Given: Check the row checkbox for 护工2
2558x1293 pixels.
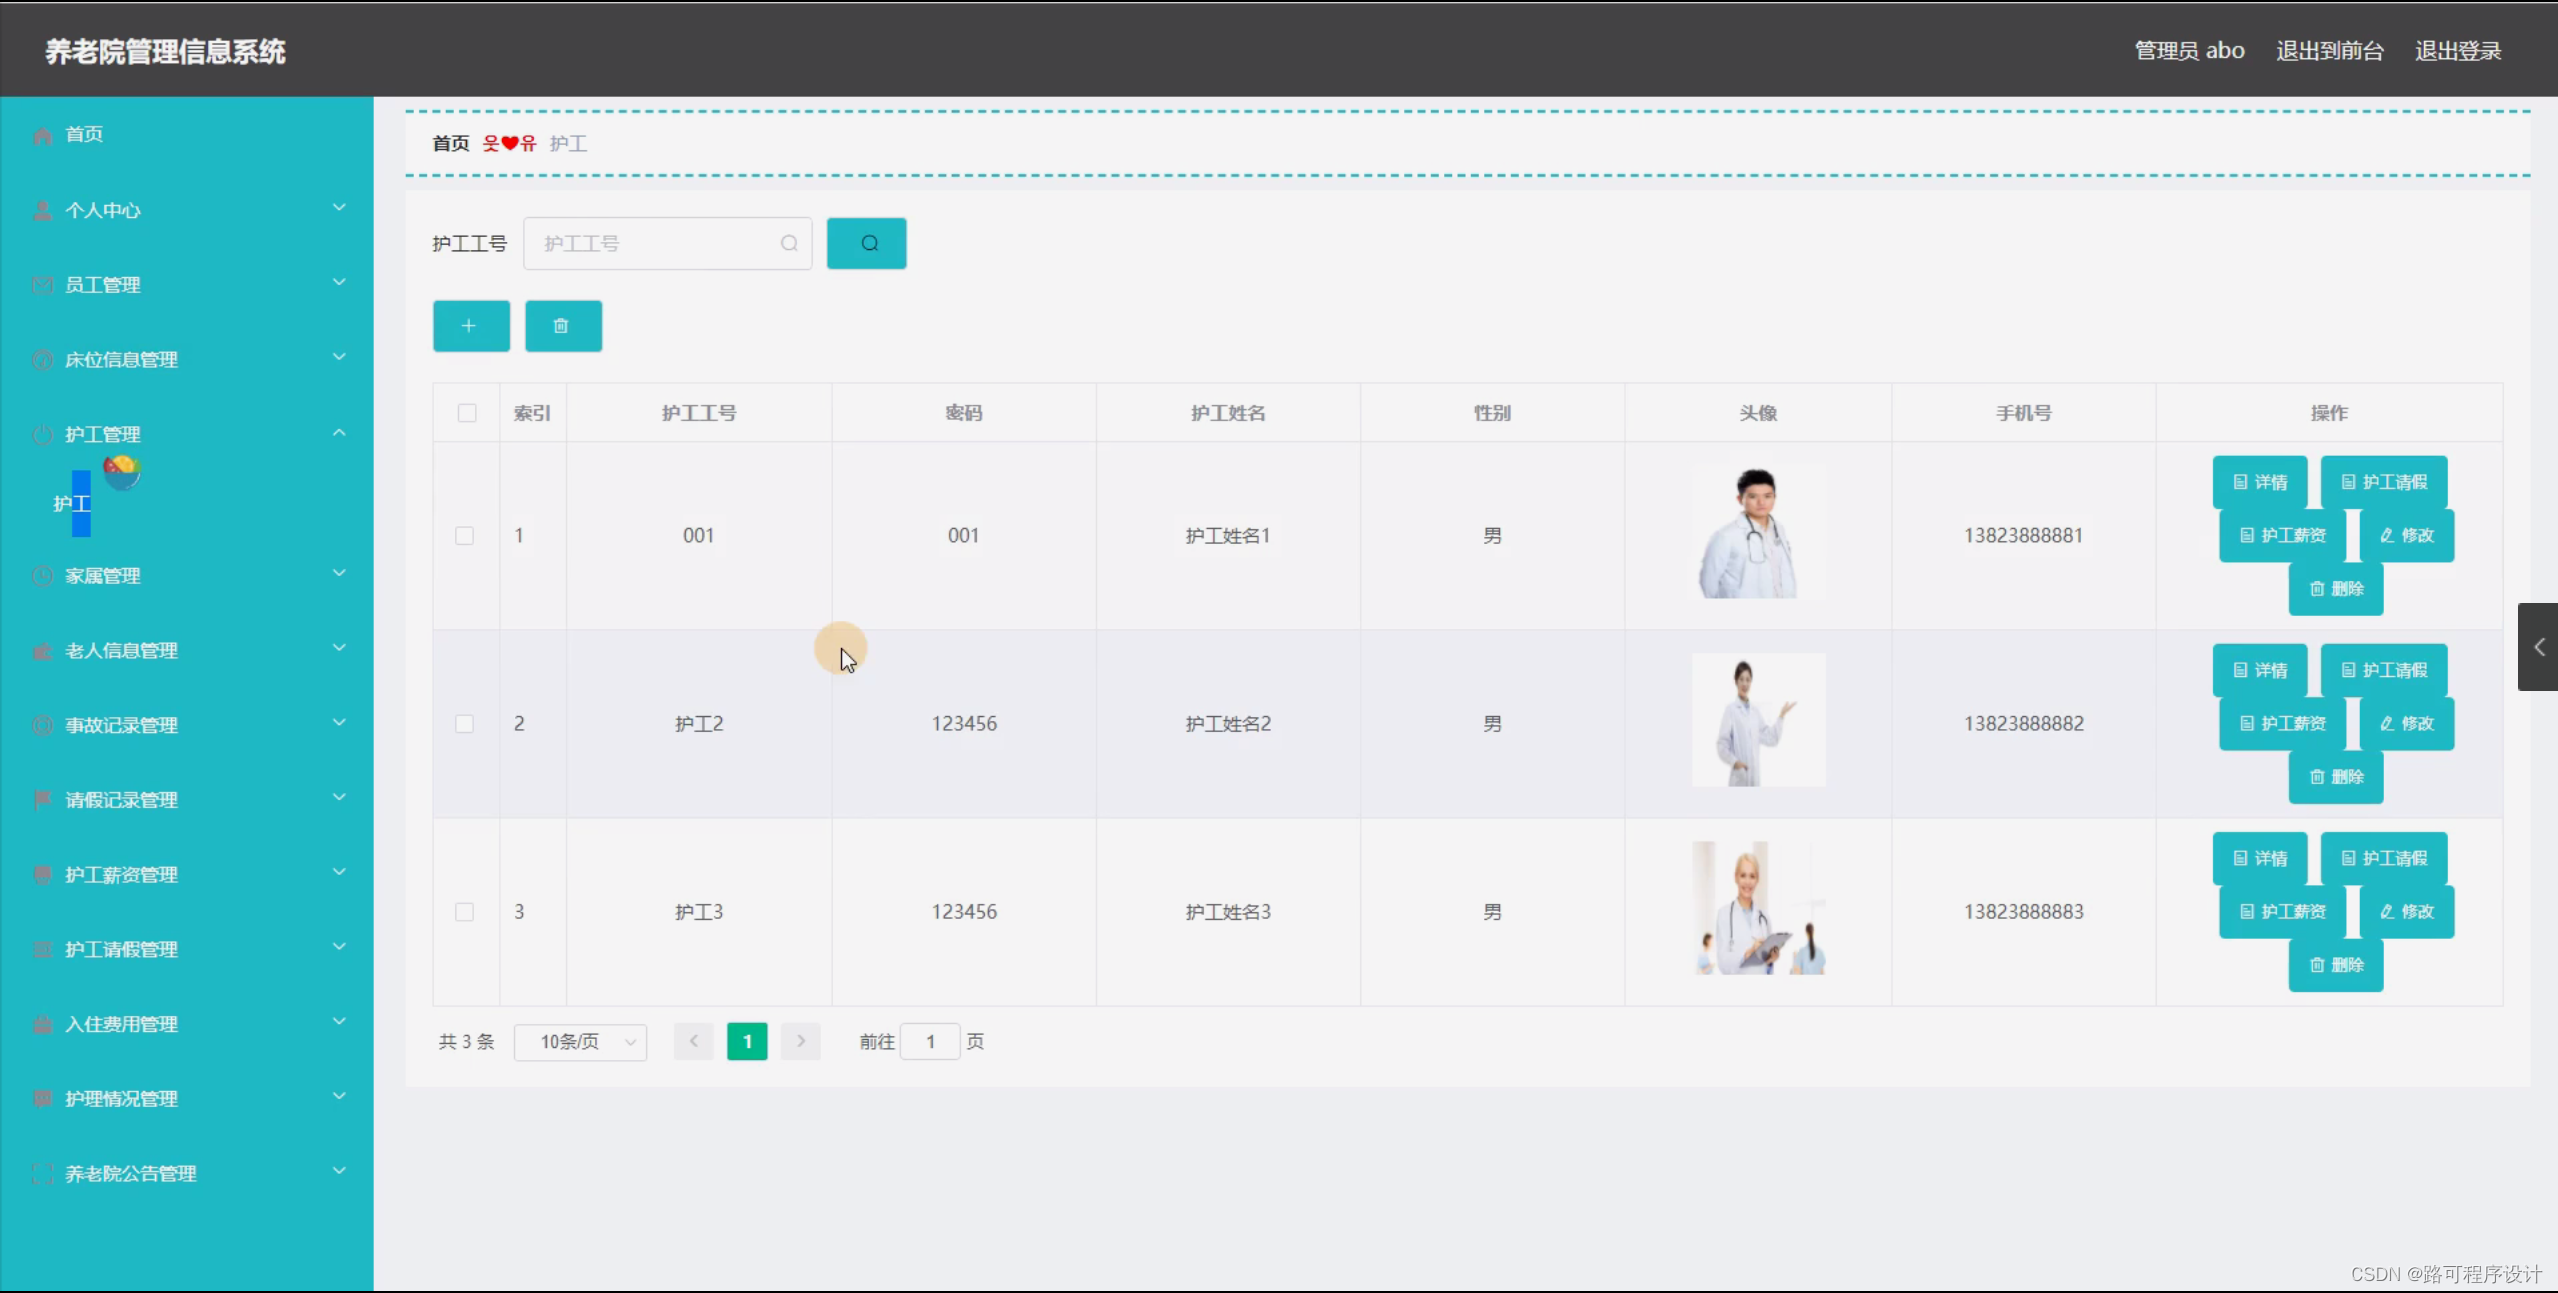Looking at the screenshot, I should (466, 723).
